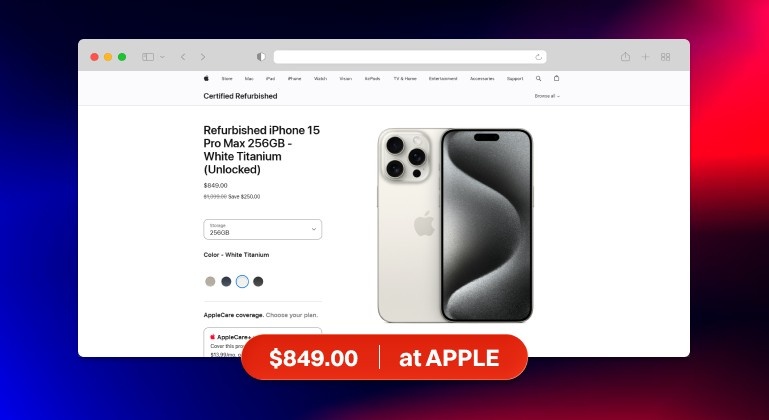Reload the page with the refresh icon
Screen dimensions: 769x420
pyautogui.click(x=538, y=57)
